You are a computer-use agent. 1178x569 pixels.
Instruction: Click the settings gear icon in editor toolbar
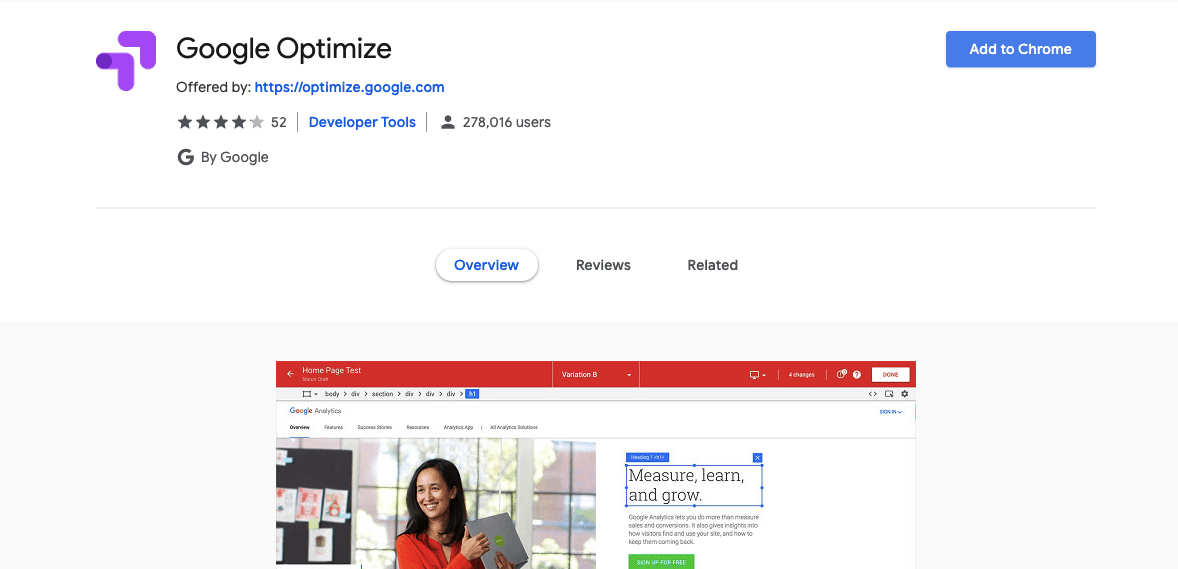pos(905,394)
